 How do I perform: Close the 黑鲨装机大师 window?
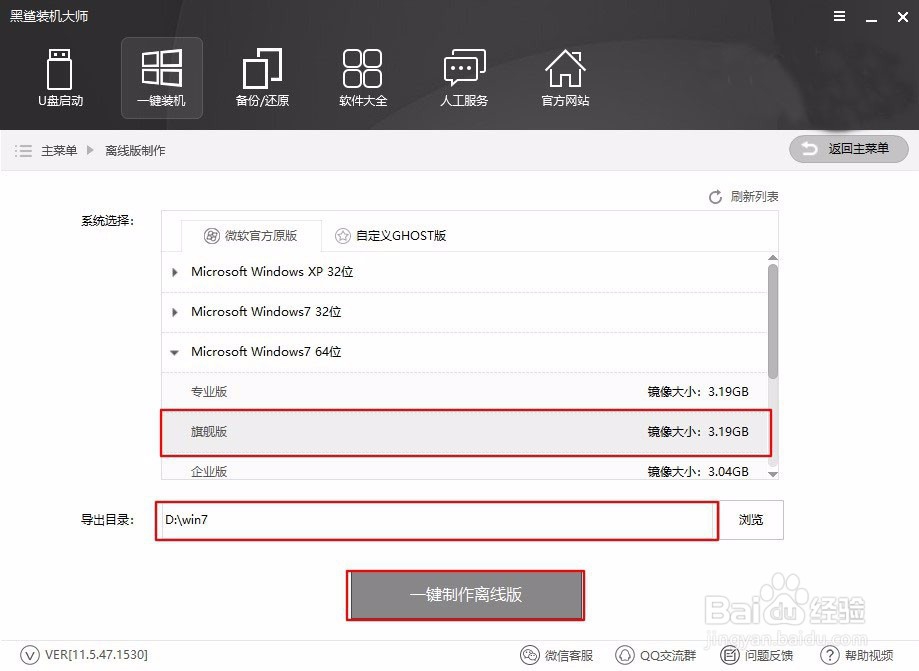tap(903, 17)
